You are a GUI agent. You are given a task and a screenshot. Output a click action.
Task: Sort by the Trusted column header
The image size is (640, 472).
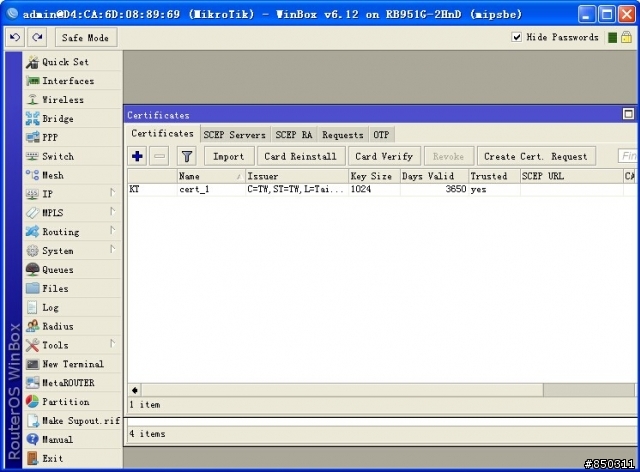[494, 176]
